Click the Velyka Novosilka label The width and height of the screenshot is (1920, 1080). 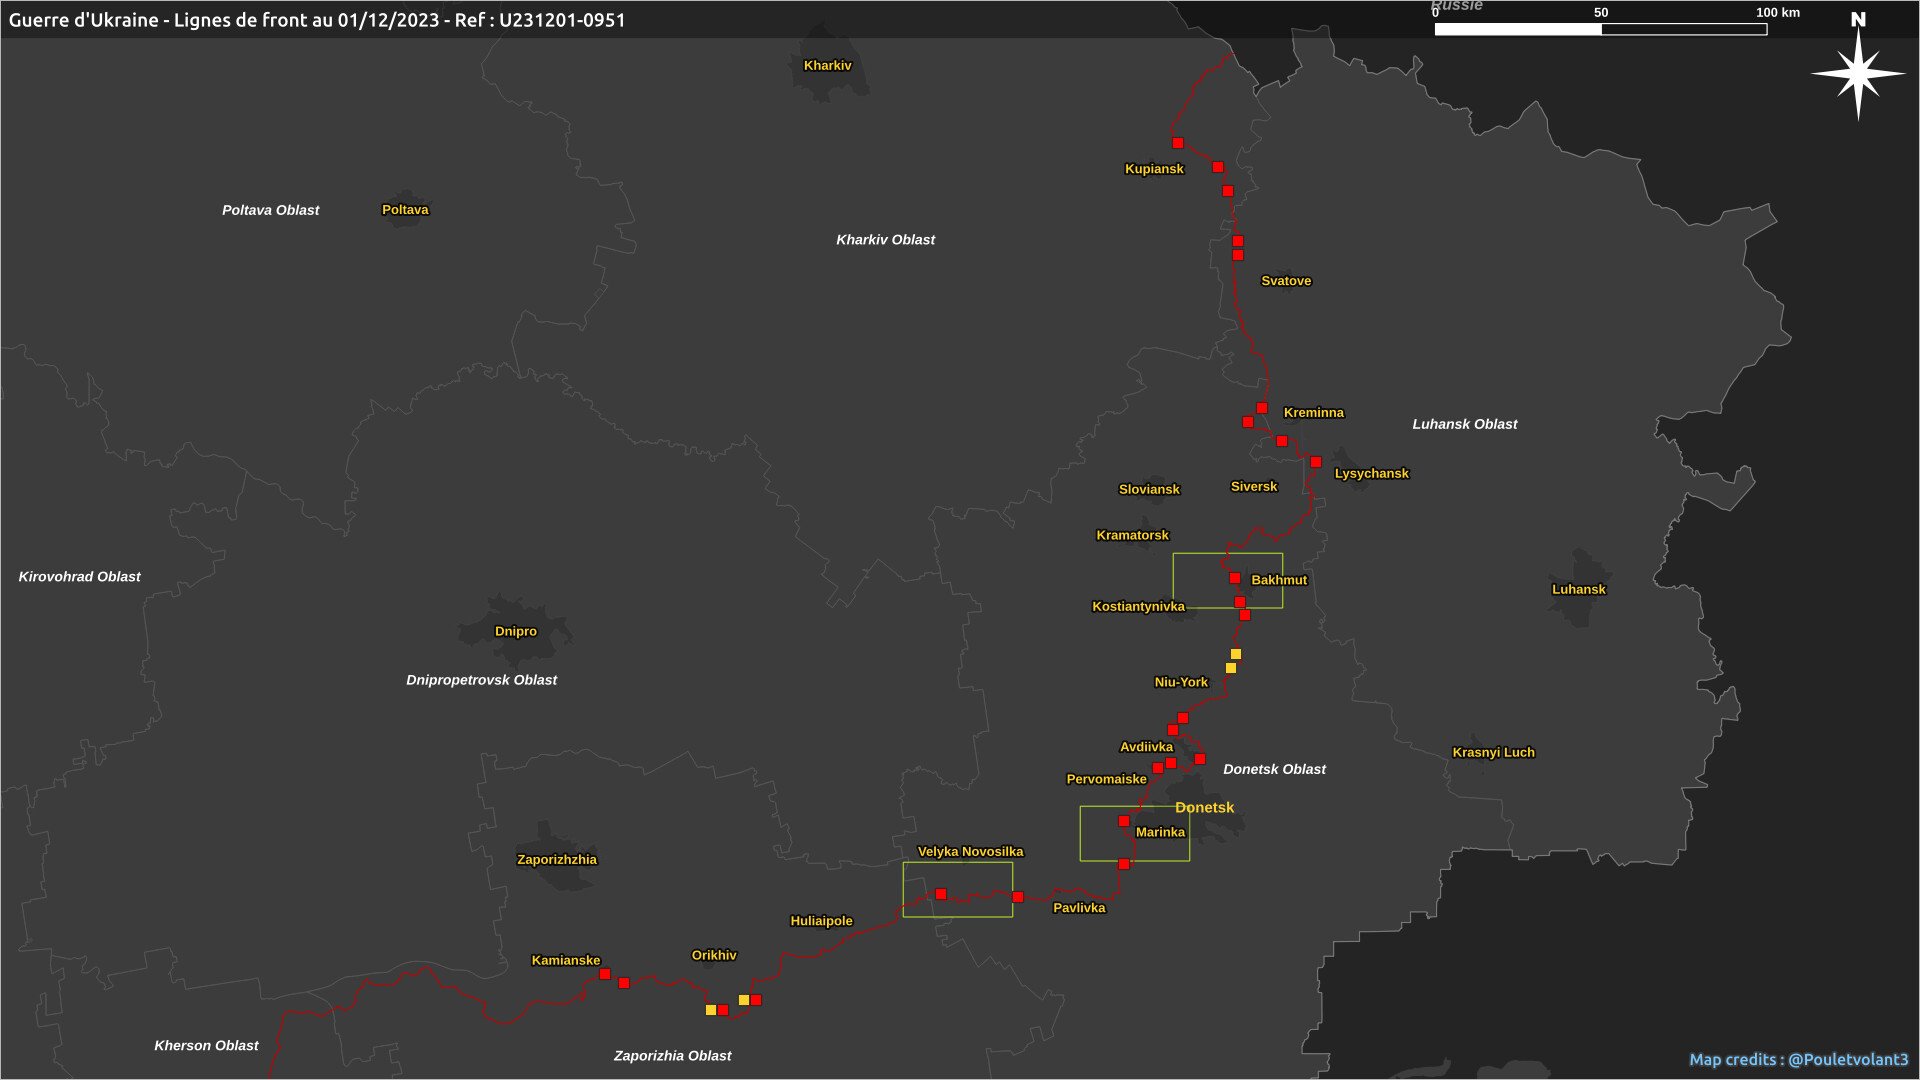[971, 852]
